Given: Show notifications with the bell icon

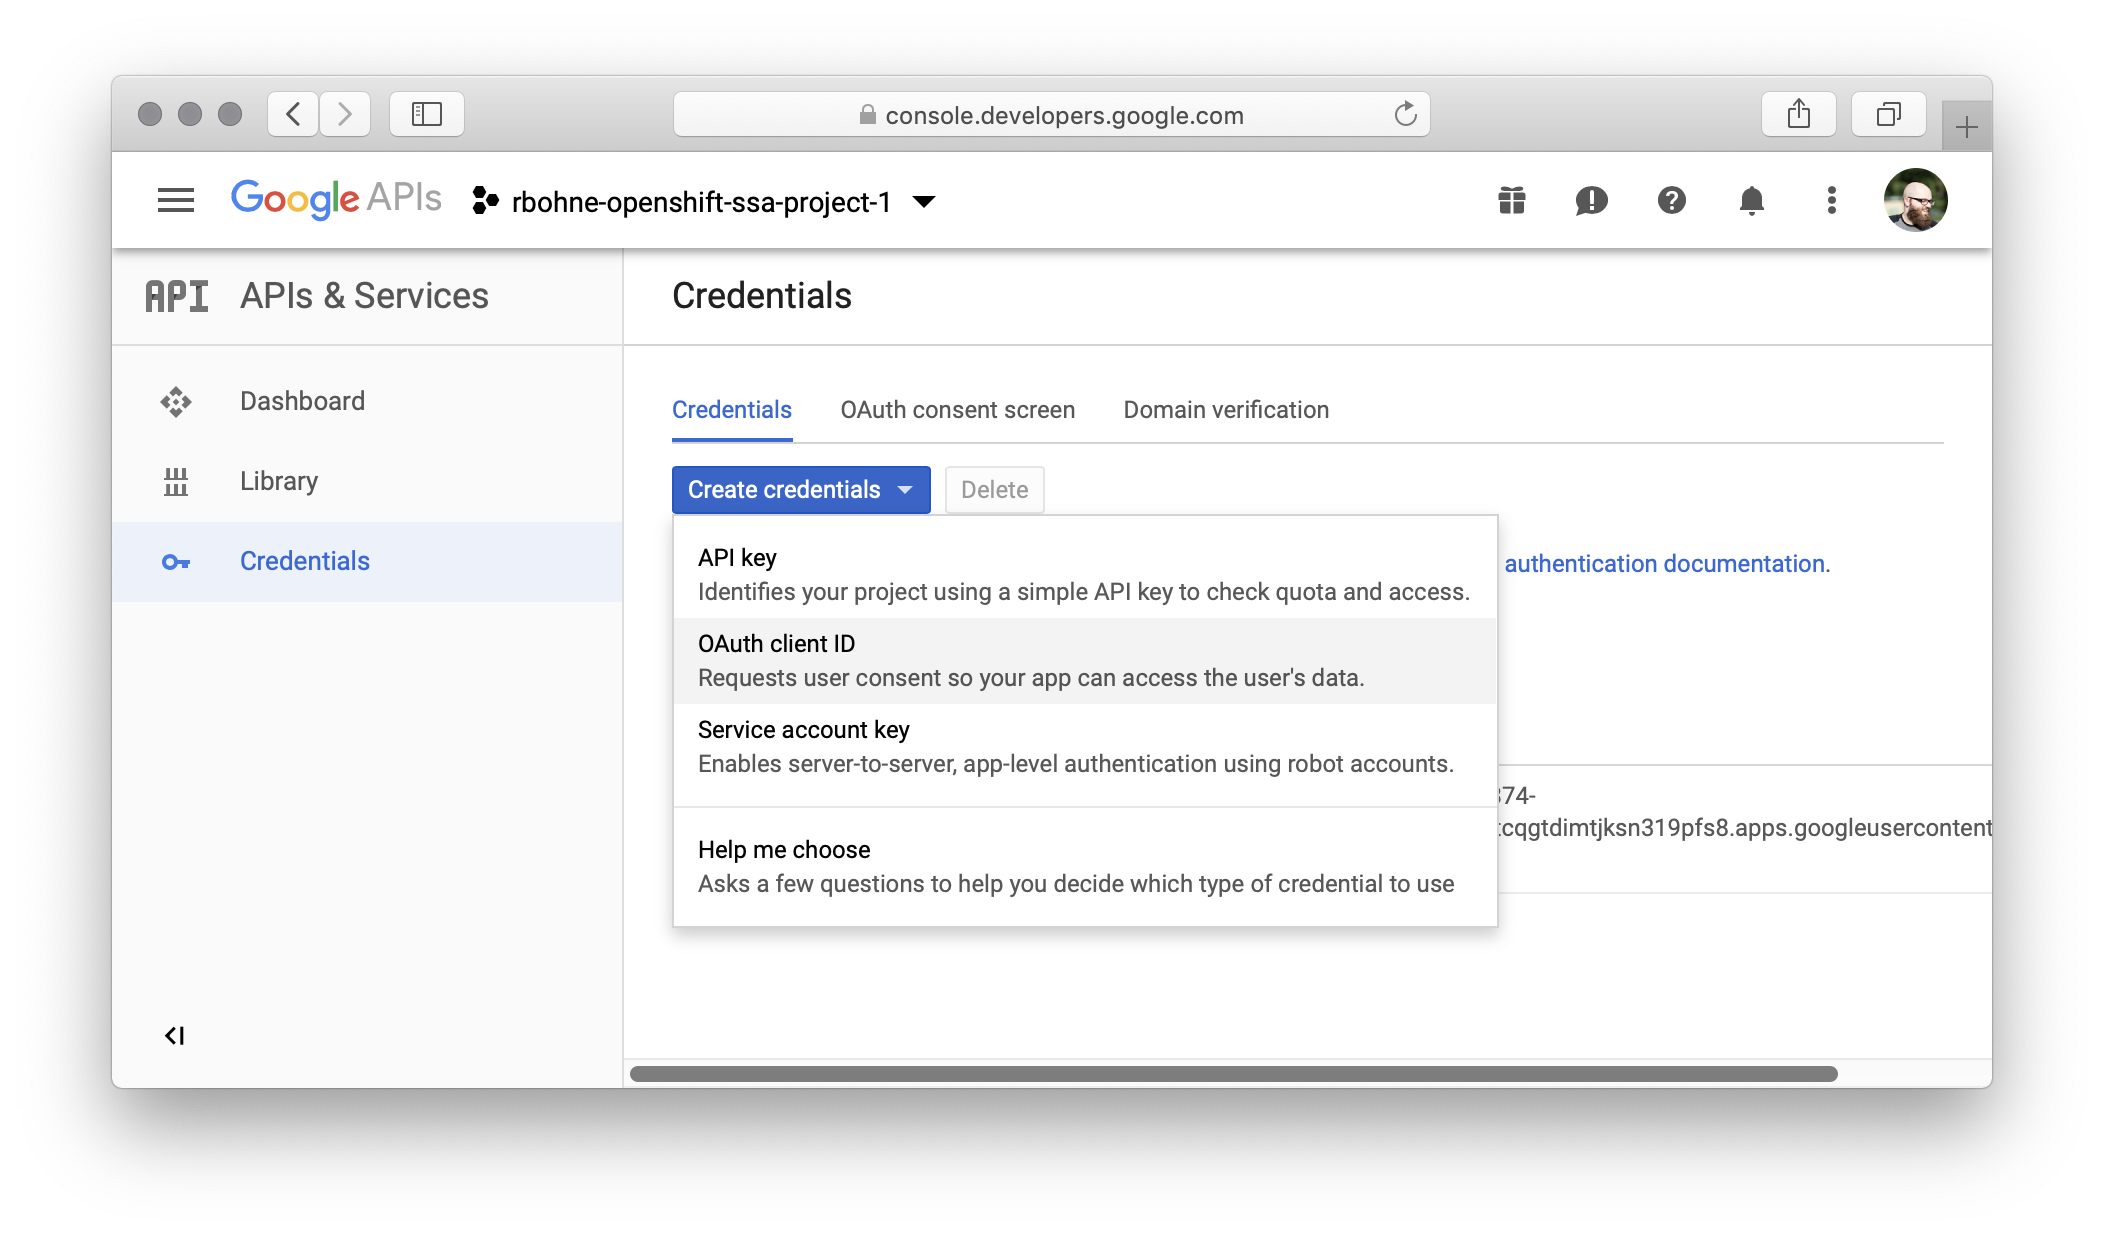Looking at the screenshot, I should [1751, 200].
